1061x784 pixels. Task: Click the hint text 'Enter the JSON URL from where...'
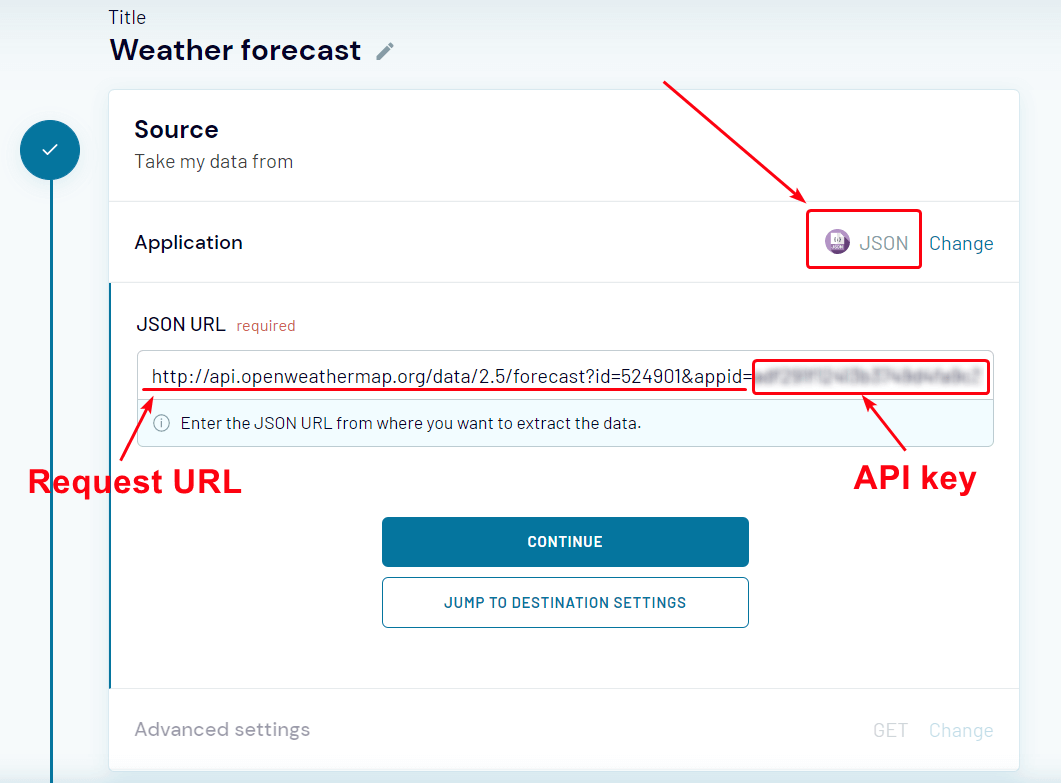click(411, 423)
